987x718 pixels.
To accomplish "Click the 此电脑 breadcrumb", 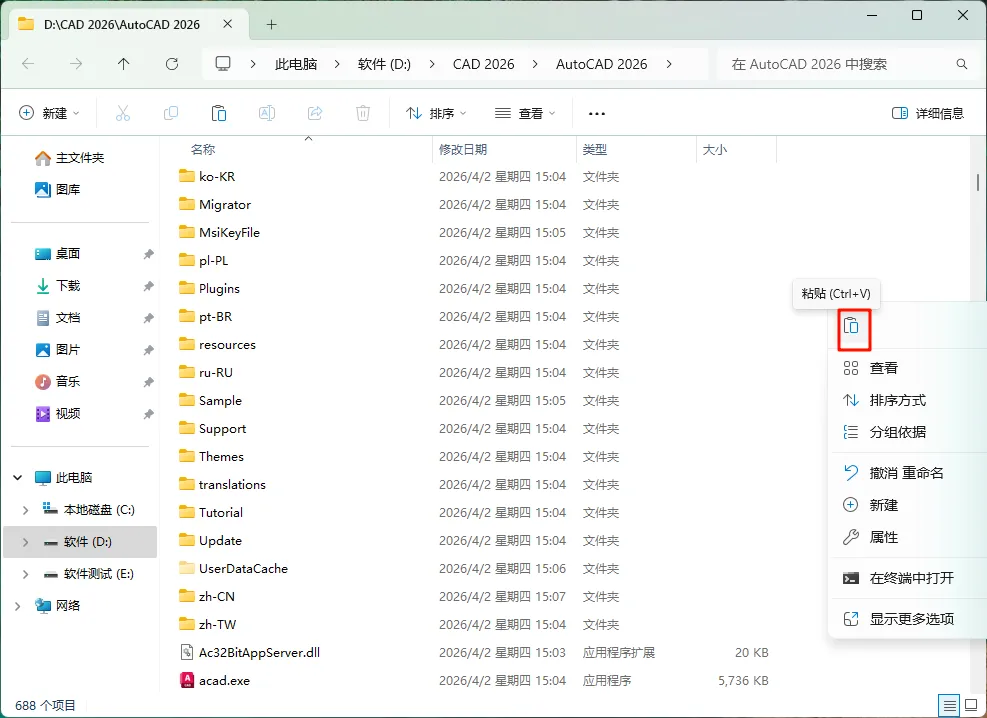I will coord(296,64).
